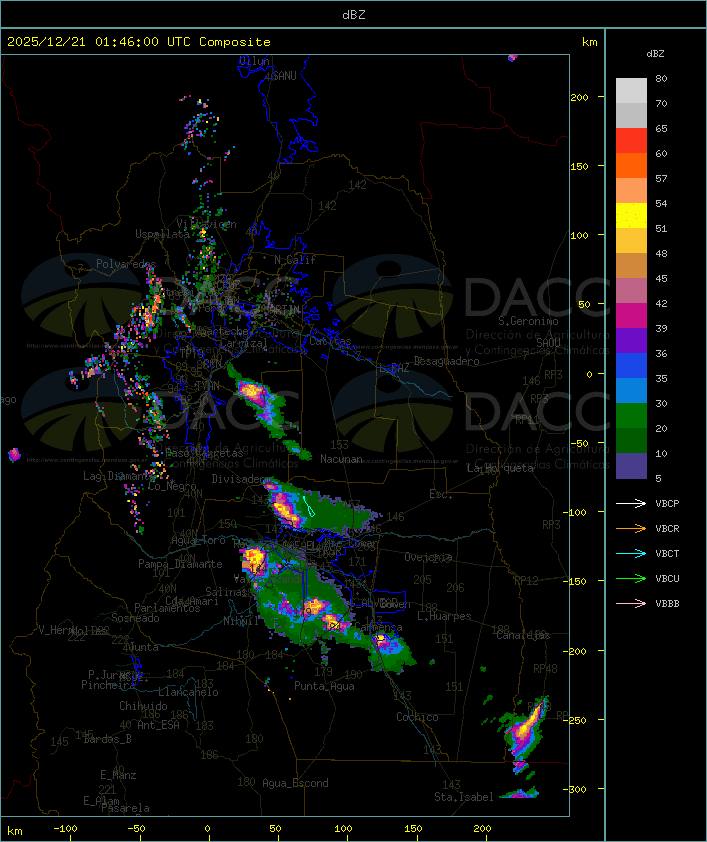This screenshot has width=707, height=842.
Task: Select the slate 5-10 dBZ swatch
Action: click(x=631, y=466)
